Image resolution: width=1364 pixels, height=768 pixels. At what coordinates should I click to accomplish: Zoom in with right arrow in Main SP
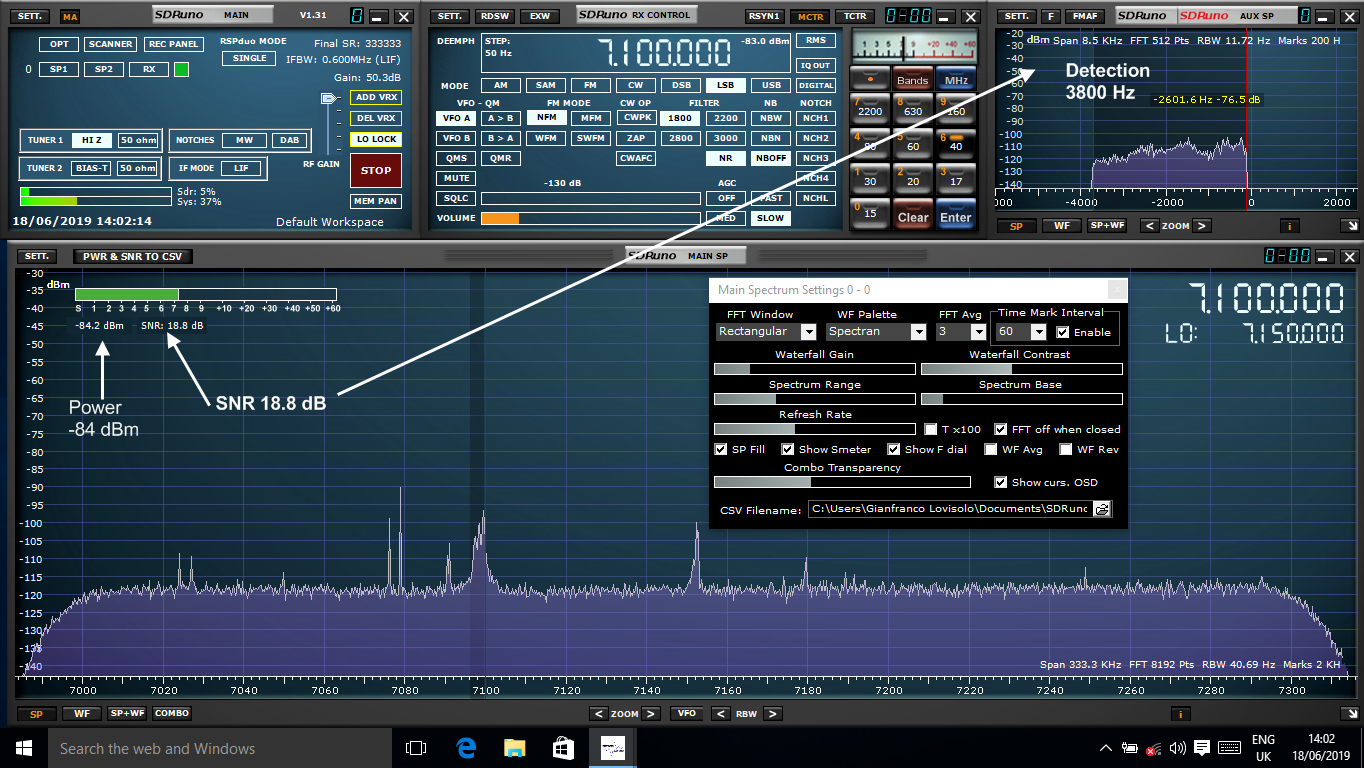coord(650,714)
